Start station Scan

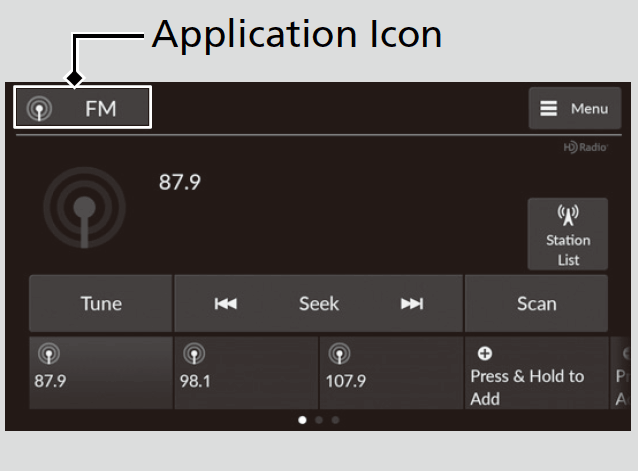(536, 303)
